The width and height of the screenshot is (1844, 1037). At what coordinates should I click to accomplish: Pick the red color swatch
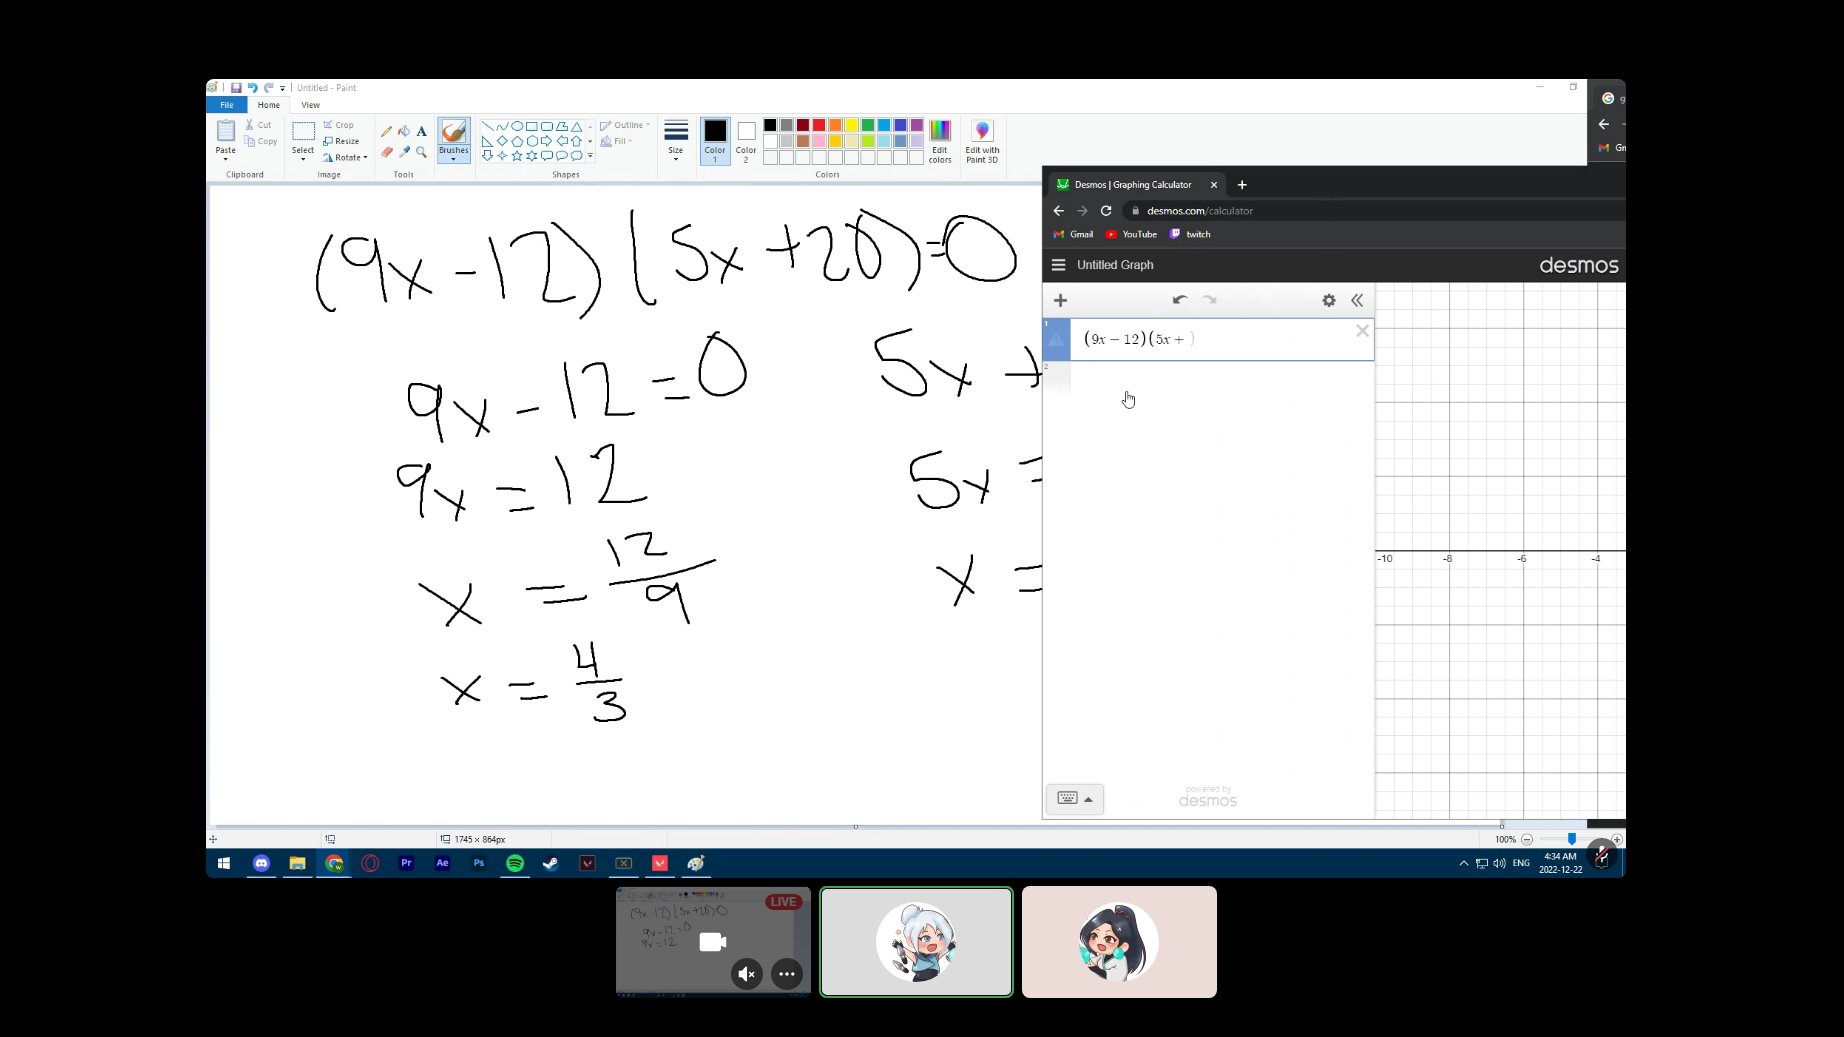point(819,125)
